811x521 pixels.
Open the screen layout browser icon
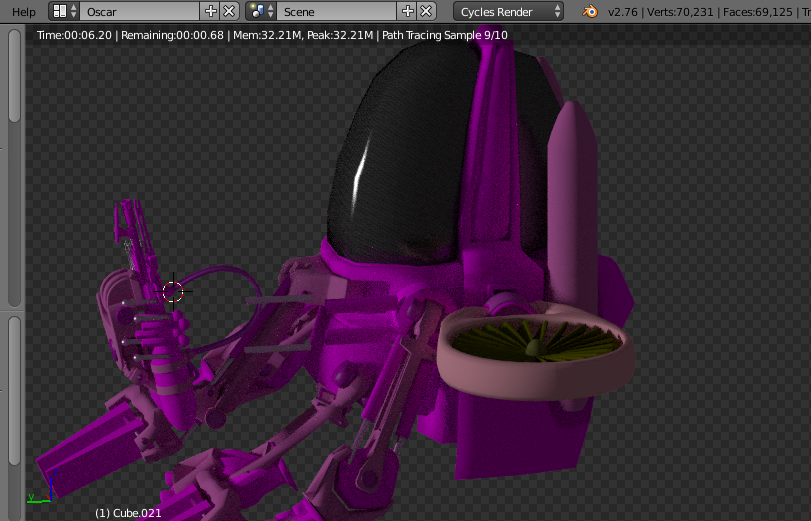(x=64, y=12)
